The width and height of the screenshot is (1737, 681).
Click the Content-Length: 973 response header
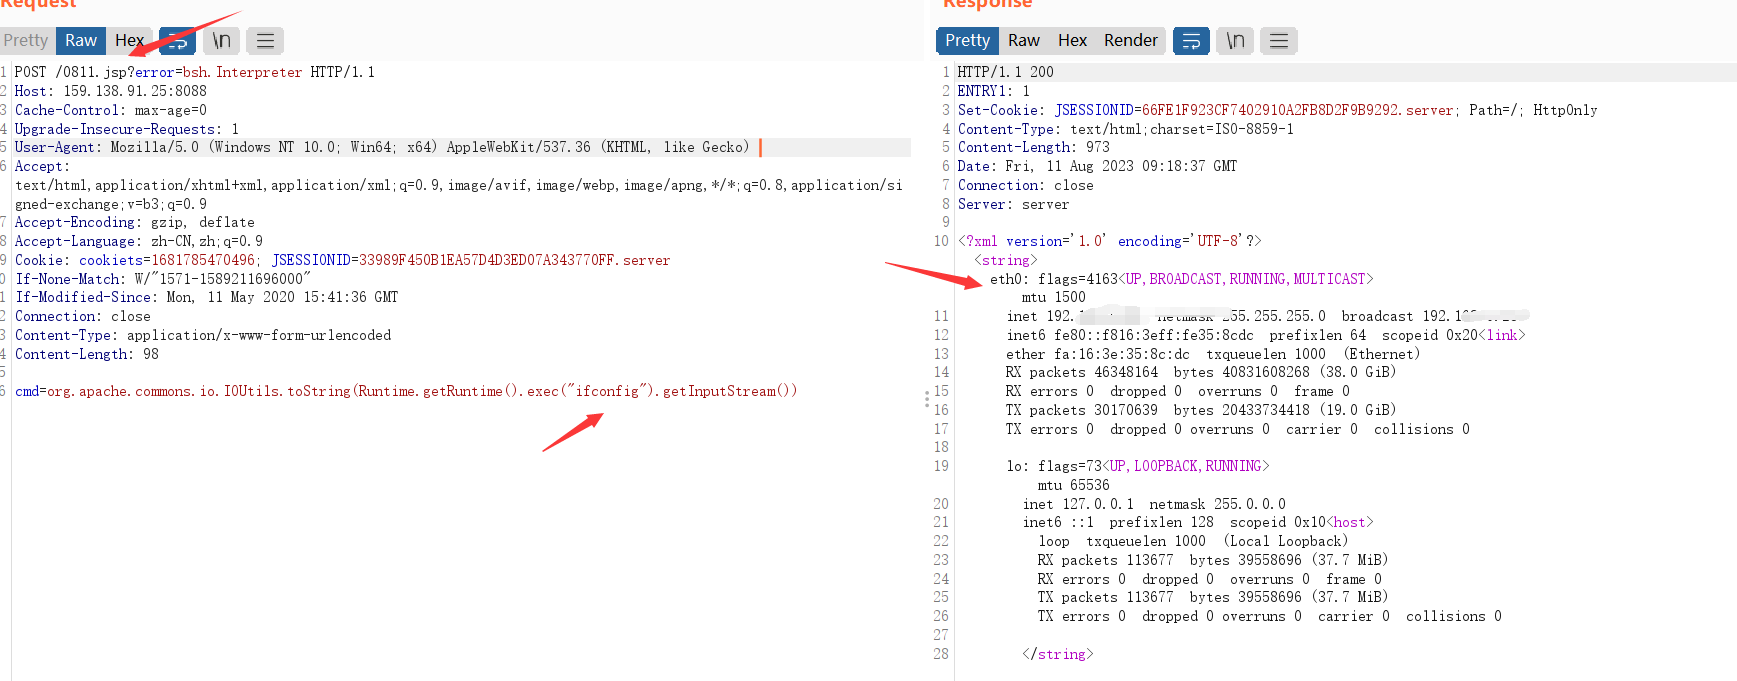(x=1033, y=147)
